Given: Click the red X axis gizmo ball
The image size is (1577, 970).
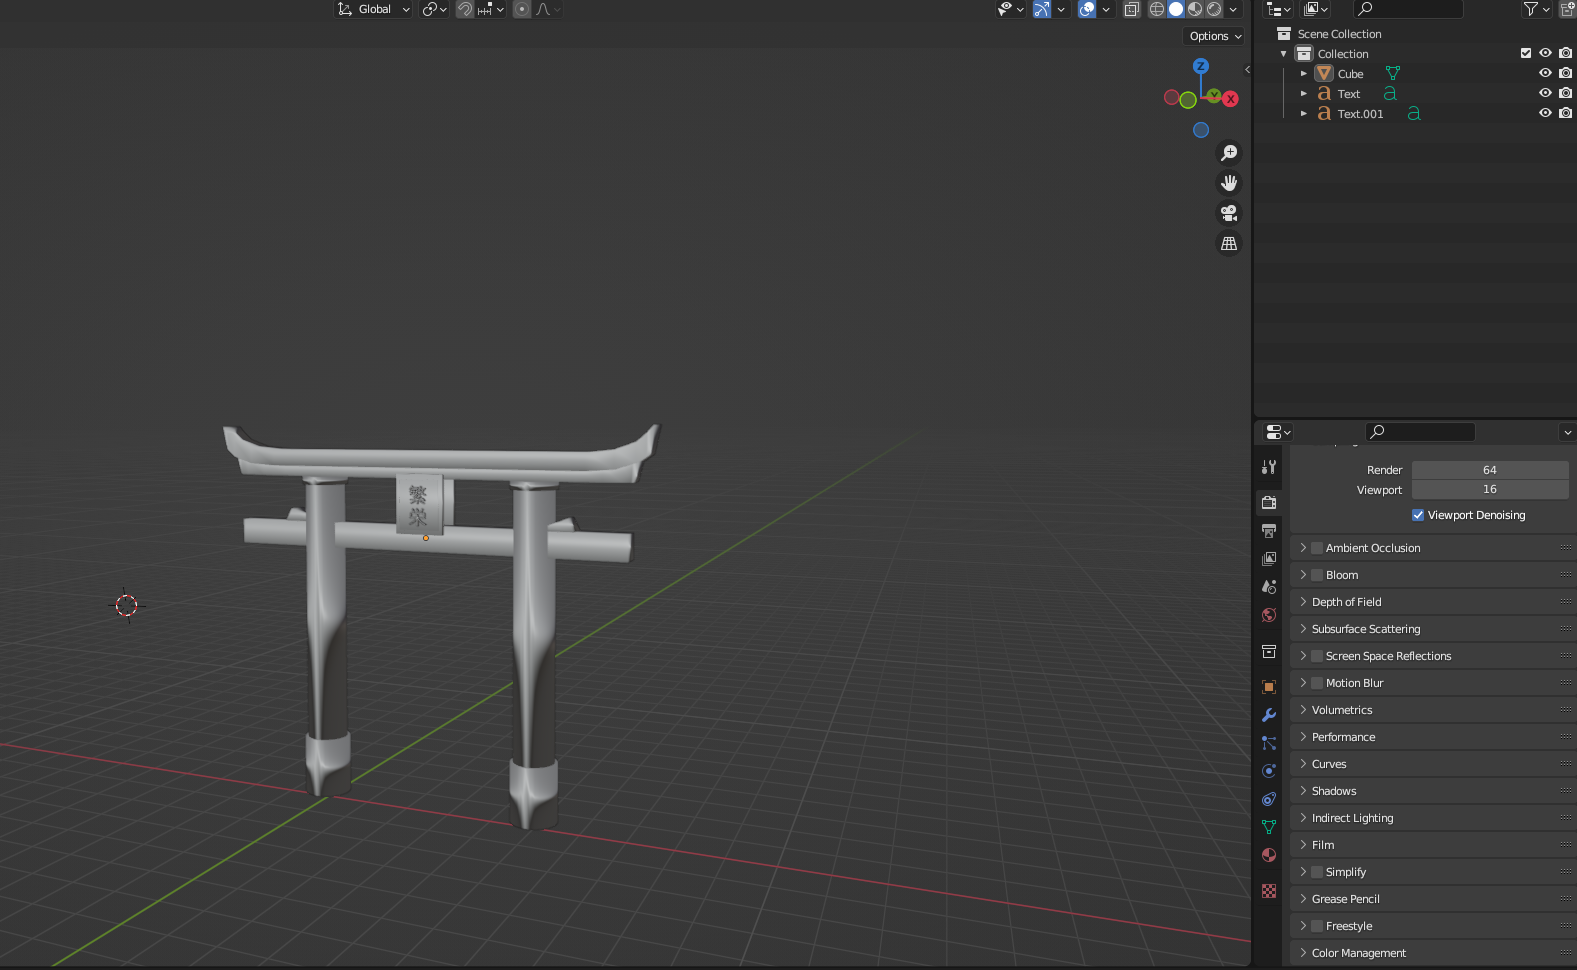Looking at the screenshot, I should point(1231,99).
